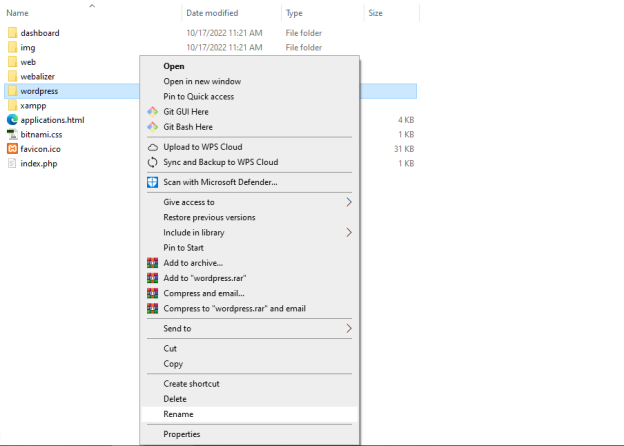Image resolution: width=624 pixels, height=446 pixels.
Task: Click the WinRAR icon beside Add to archive
Action: point(152,263)
